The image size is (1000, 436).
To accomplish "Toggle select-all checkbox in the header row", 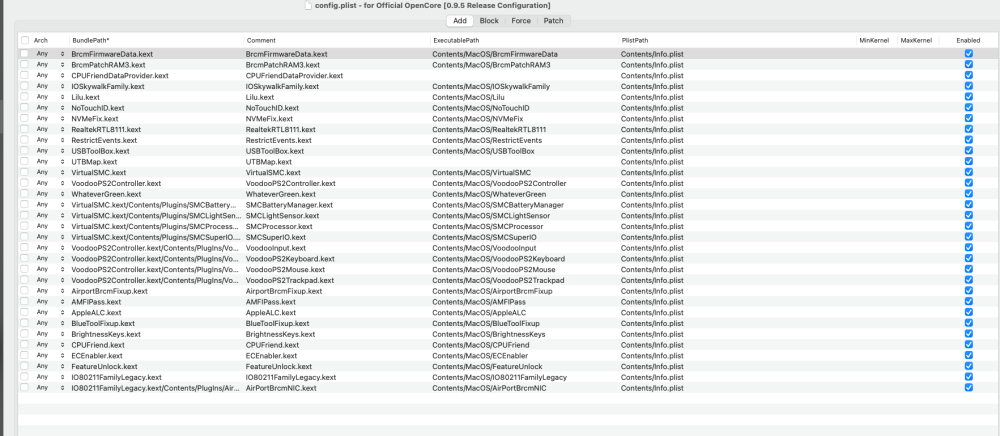I will point(24,40).
